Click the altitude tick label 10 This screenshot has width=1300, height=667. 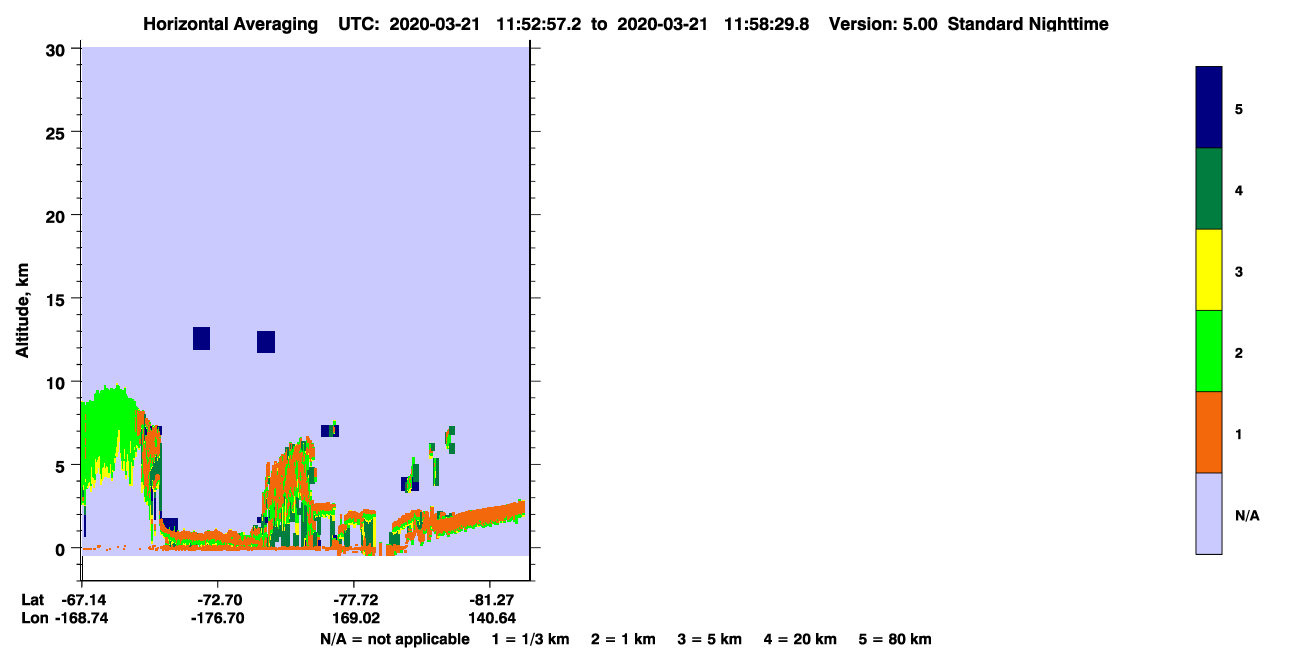(x=58, y=382)
